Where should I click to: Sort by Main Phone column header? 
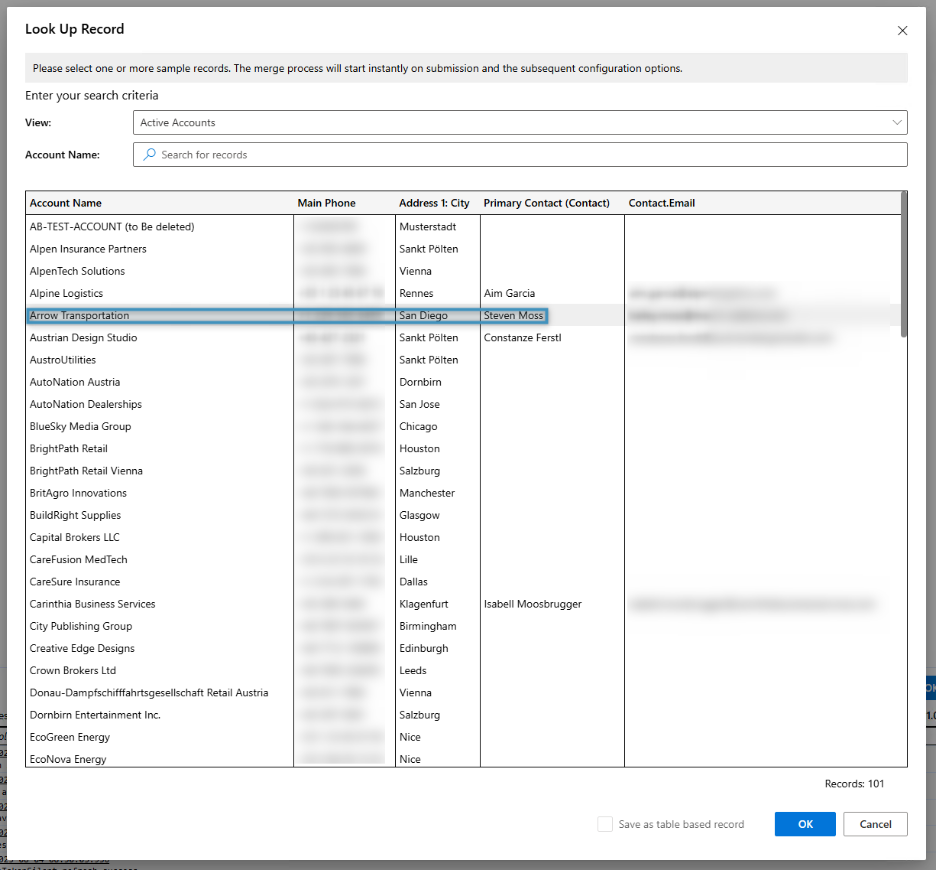[326, 203]
